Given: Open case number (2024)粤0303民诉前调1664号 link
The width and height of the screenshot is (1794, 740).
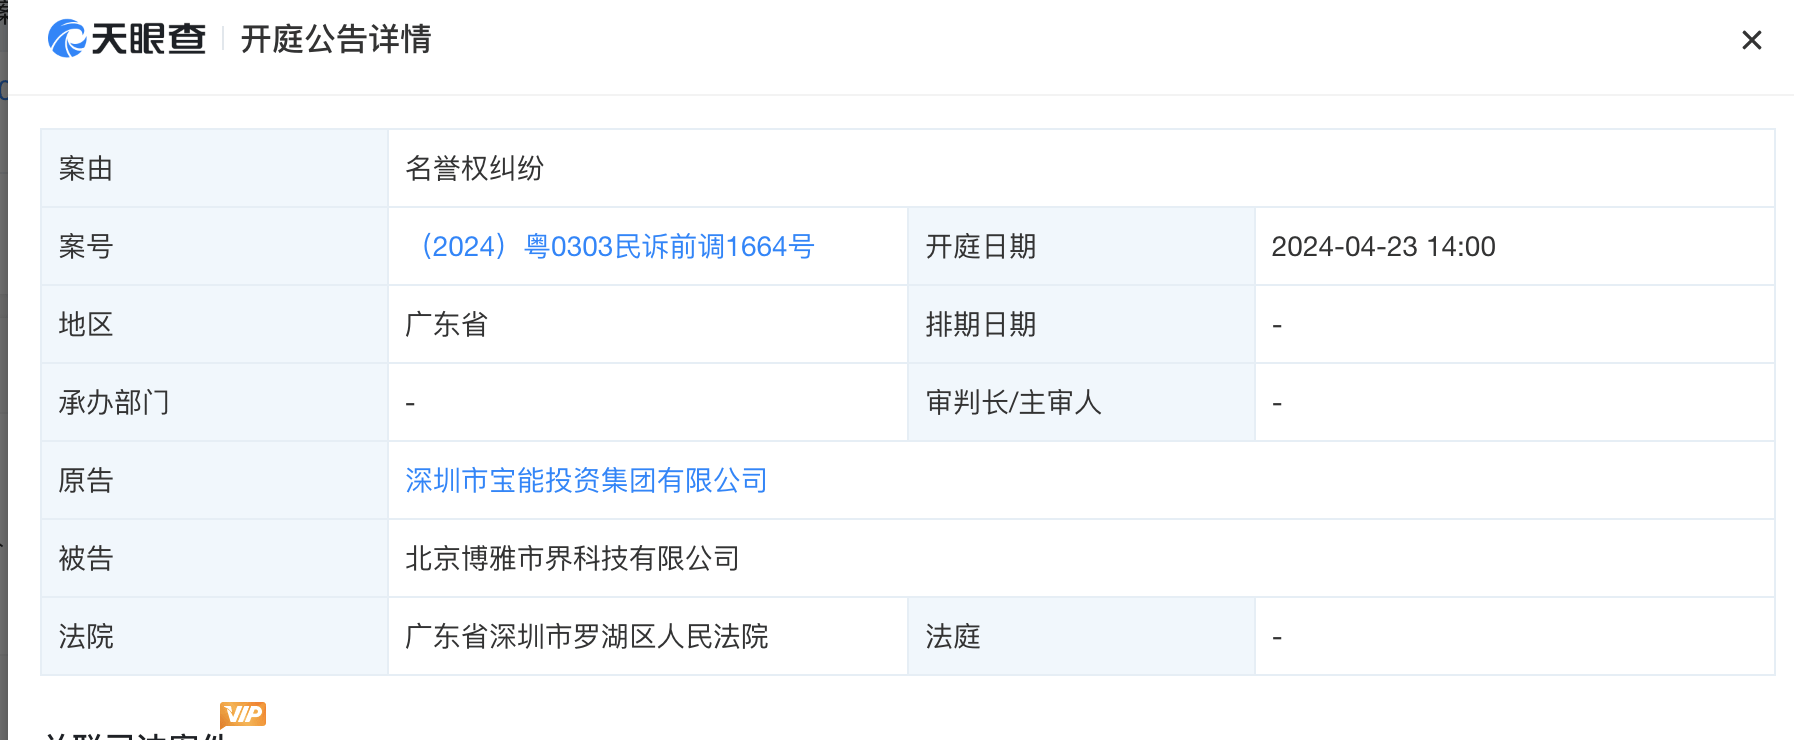Looking at the screenshot, I should (617, 247).
